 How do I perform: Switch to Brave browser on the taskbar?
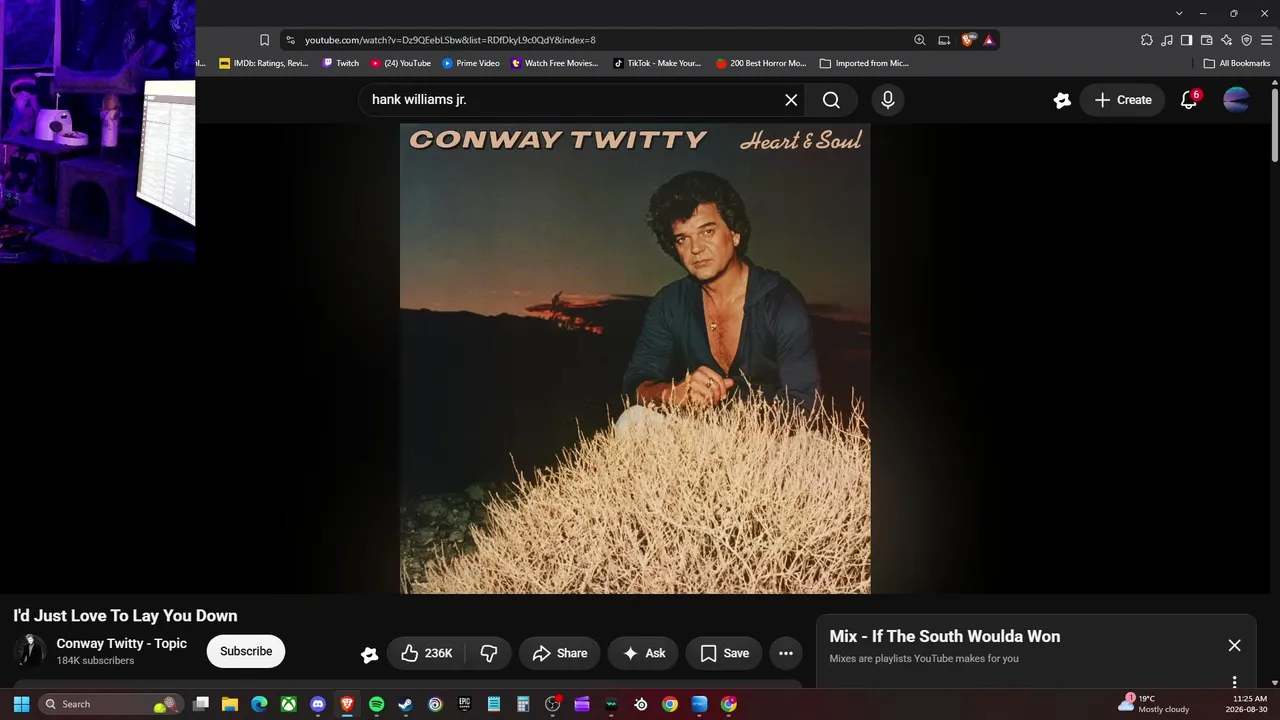(x=347, y=704)
